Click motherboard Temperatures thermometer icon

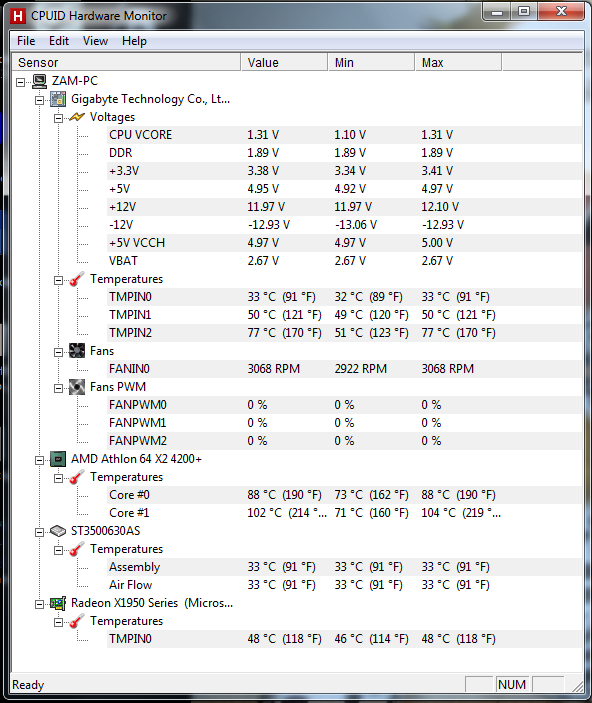tap(77, 279)
